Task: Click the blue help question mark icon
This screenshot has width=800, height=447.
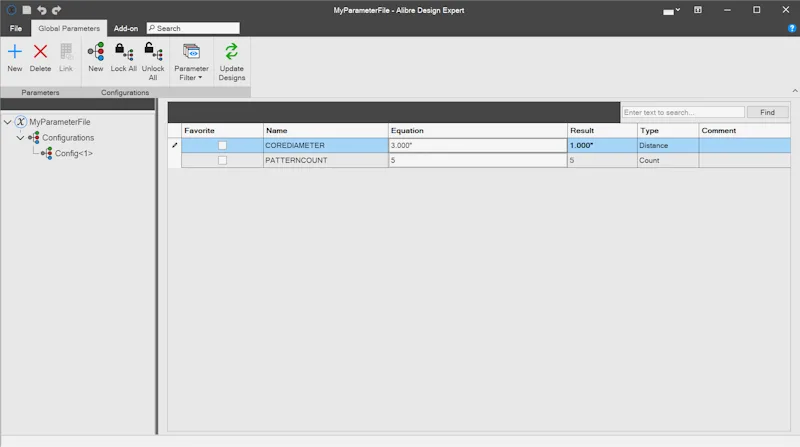Action: pos(792,29)
